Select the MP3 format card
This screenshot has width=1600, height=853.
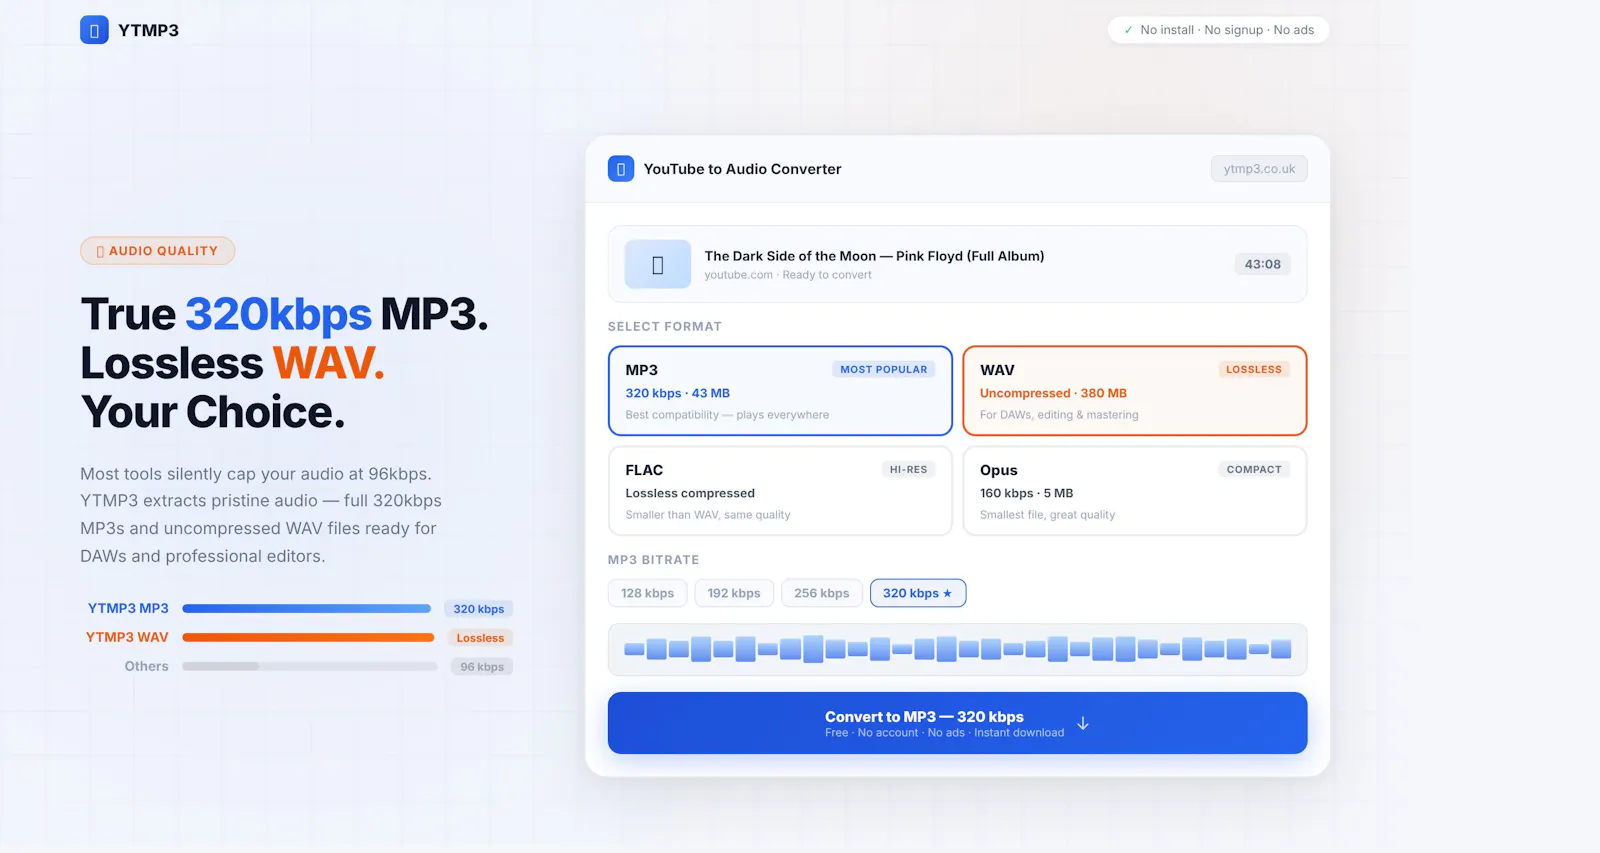[x=780, y=391]
